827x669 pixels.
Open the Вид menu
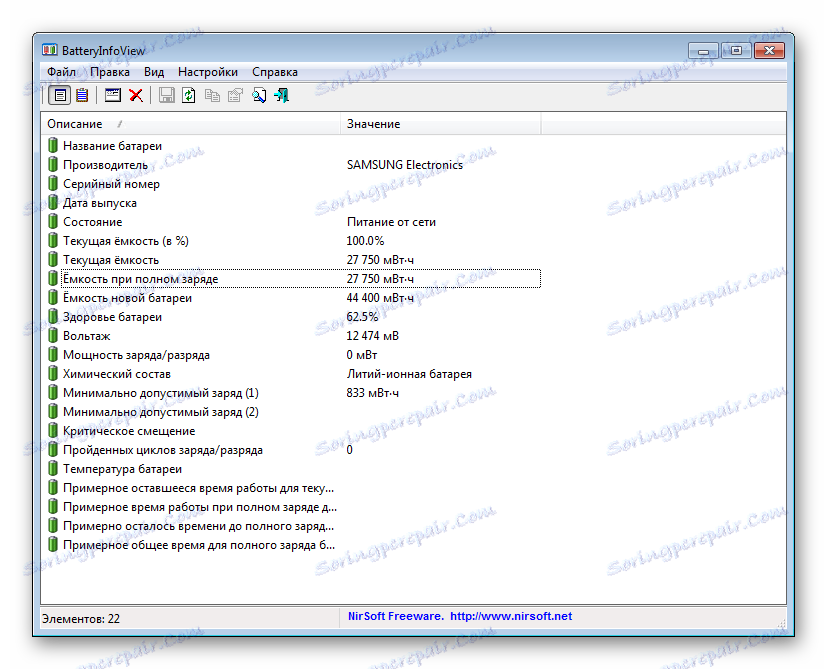[x=153, y=71]
